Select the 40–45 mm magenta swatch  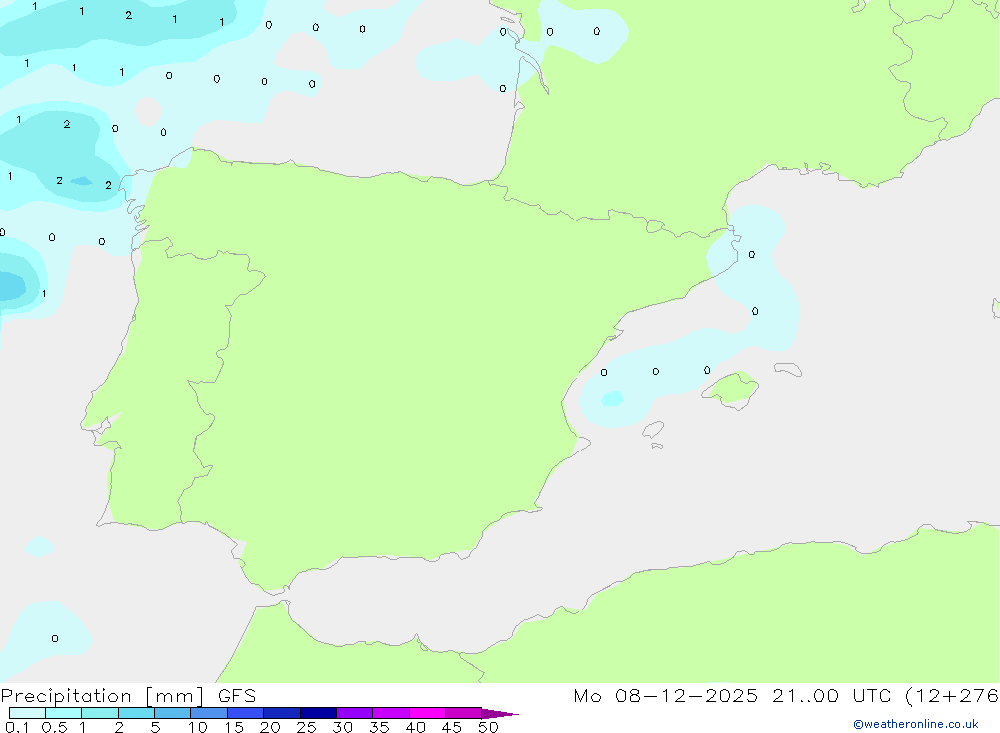[427, 713]
